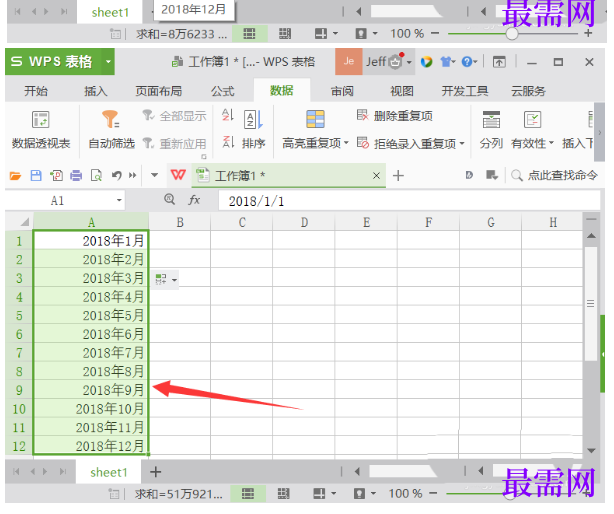Select column D header
The width and height of the screenshot is (614, 514).
pos(304,222)
